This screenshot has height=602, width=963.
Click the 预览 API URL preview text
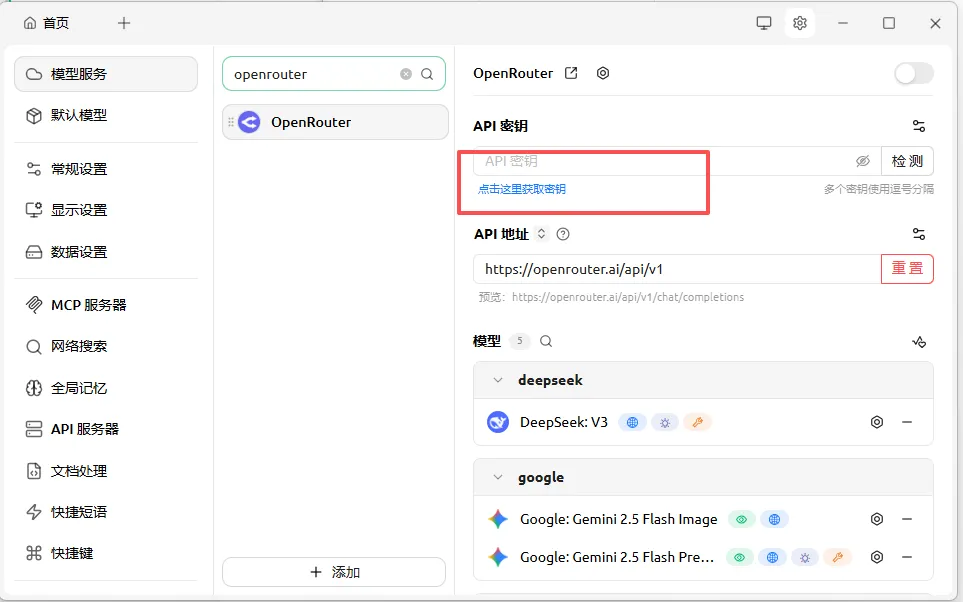[611, 297]
